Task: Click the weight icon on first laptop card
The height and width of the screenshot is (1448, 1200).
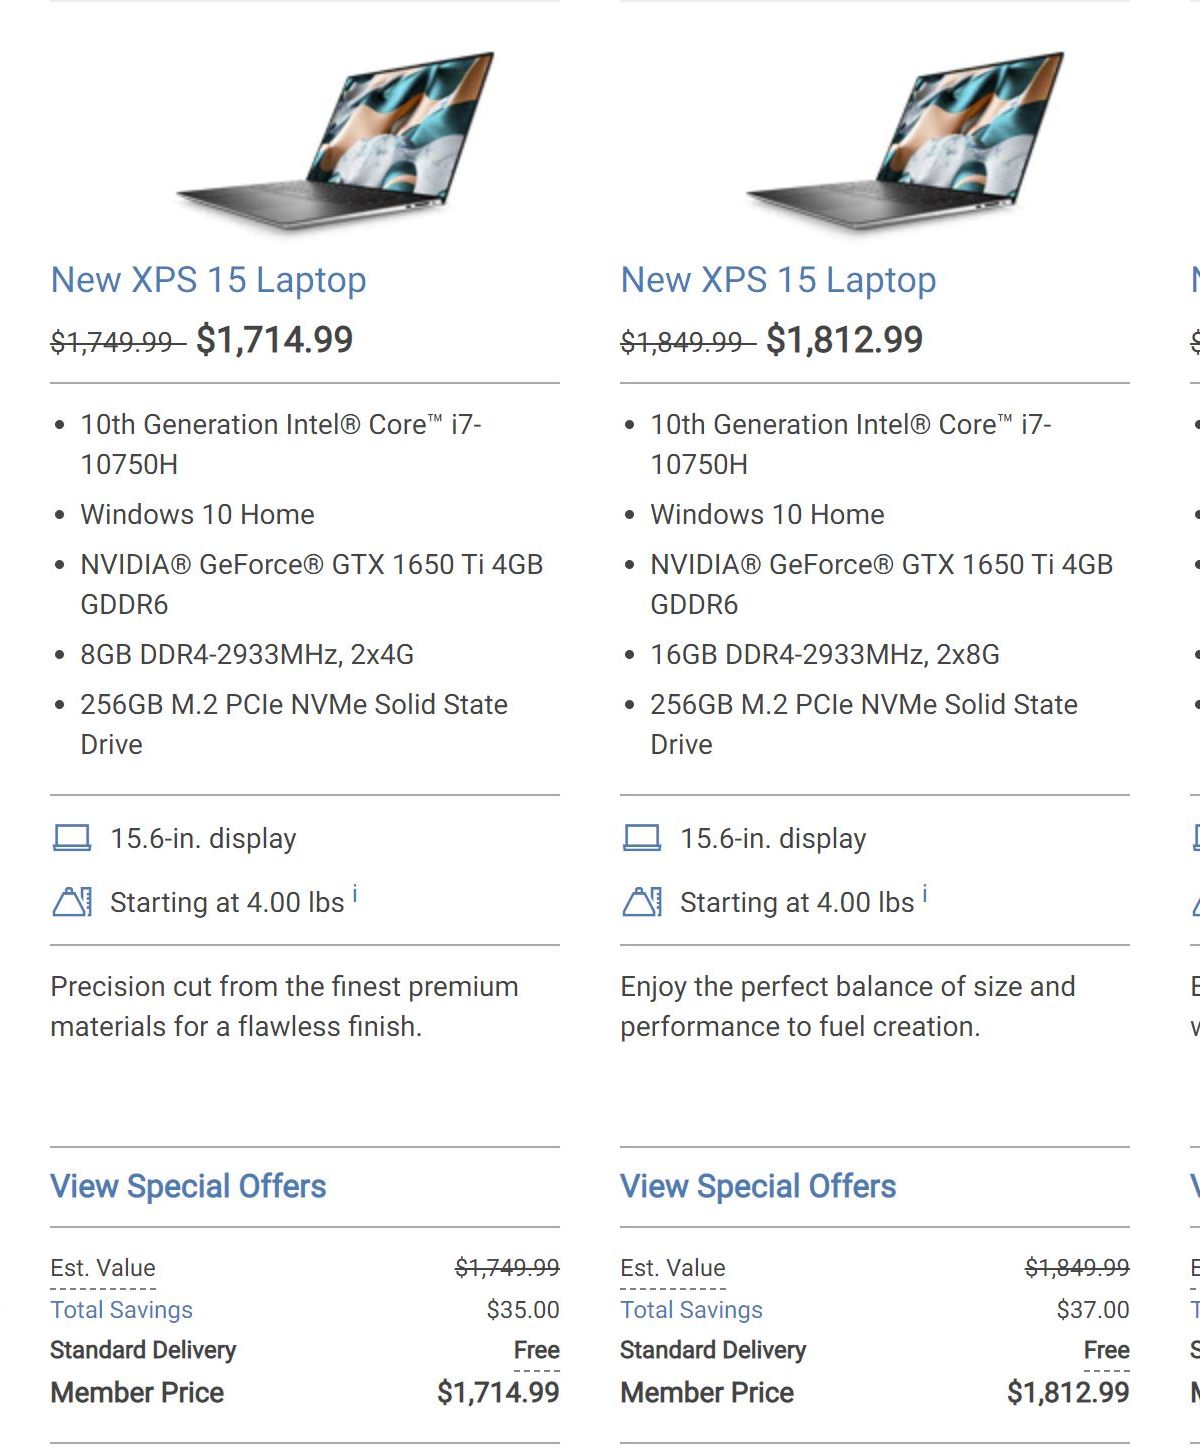Action: pos(72,902)
